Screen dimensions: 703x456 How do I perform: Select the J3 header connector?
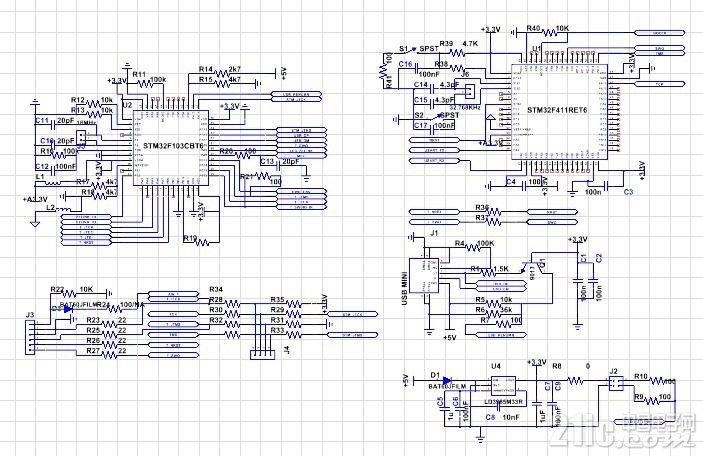click(30, 337)
